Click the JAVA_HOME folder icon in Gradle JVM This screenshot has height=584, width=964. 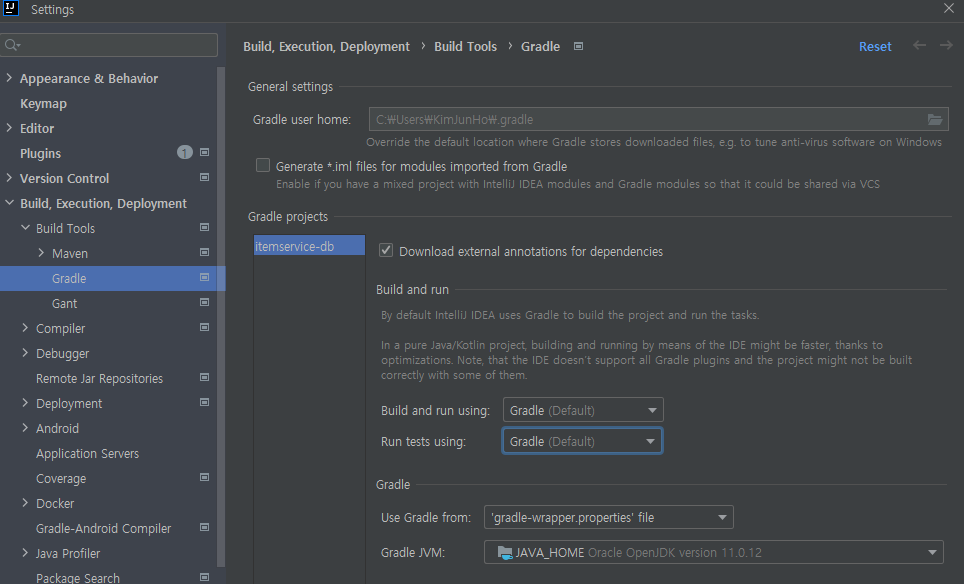[x=505, y=552]
